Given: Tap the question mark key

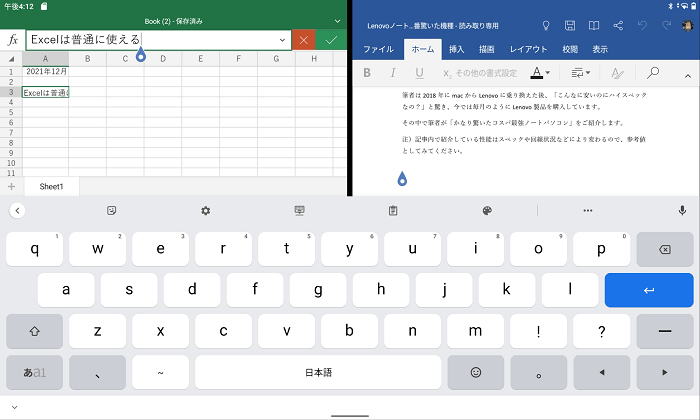Looking at the screenshot, I should pos(602,331).
